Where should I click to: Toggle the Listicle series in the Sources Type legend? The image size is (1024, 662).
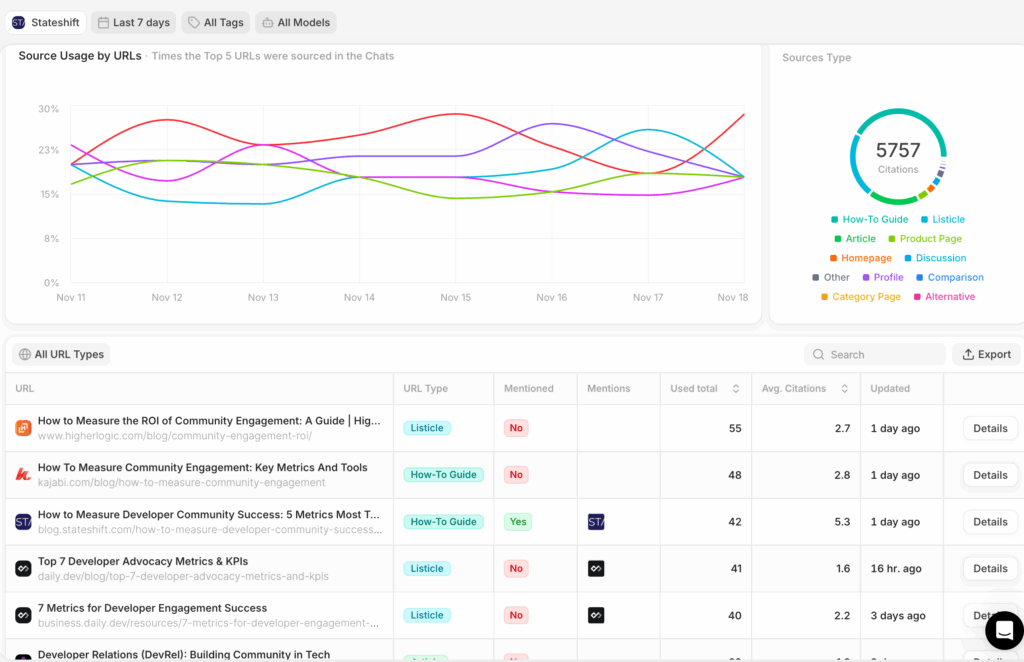(943, 219)
